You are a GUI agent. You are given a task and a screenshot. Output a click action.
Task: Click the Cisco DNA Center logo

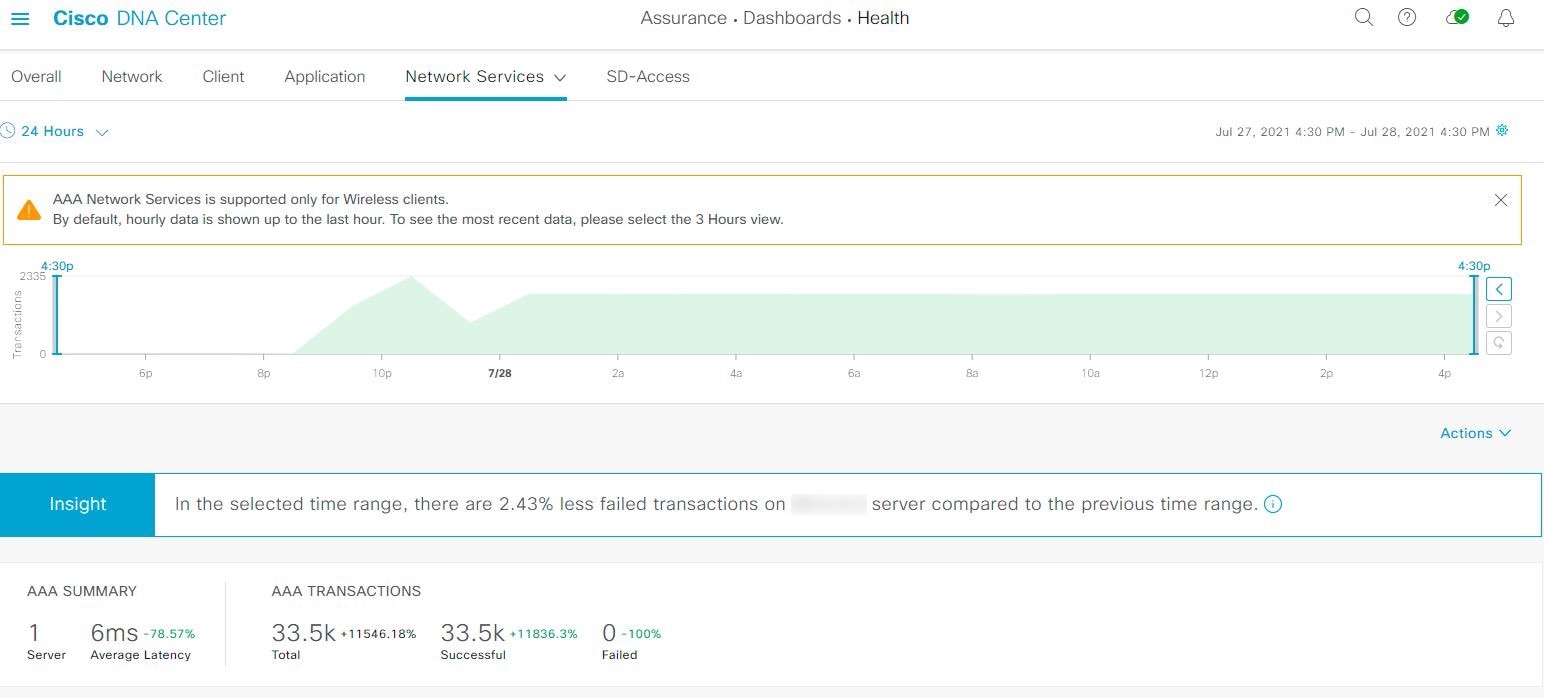pos(139,18)
